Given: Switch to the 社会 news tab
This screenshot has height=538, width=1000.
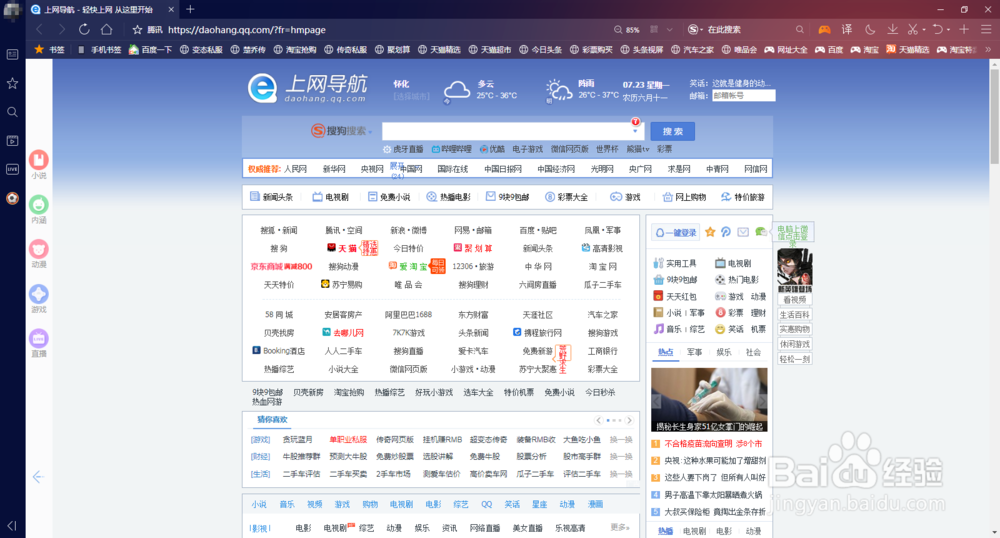Looking at the screenshot, I should tap(753, 352).
